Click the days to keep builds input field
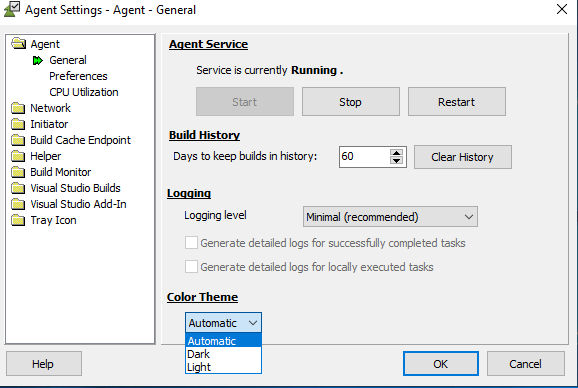This screenshot has width=578, height=388. point(364,157)
